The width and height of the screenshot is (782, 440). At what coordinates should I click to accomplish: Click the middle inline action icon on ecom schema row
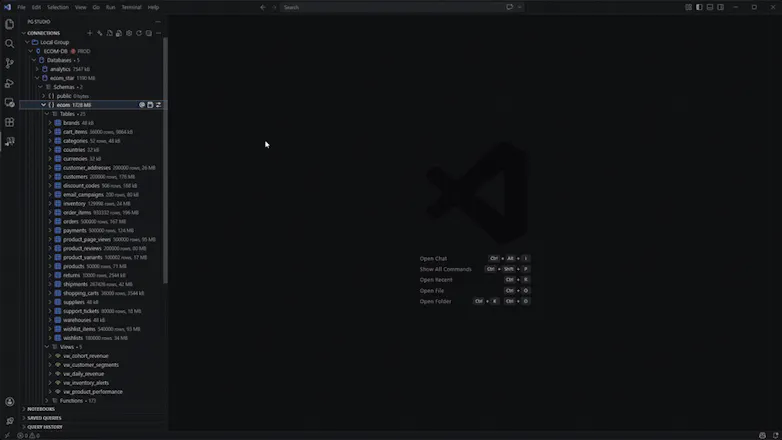tap(150, 105)
